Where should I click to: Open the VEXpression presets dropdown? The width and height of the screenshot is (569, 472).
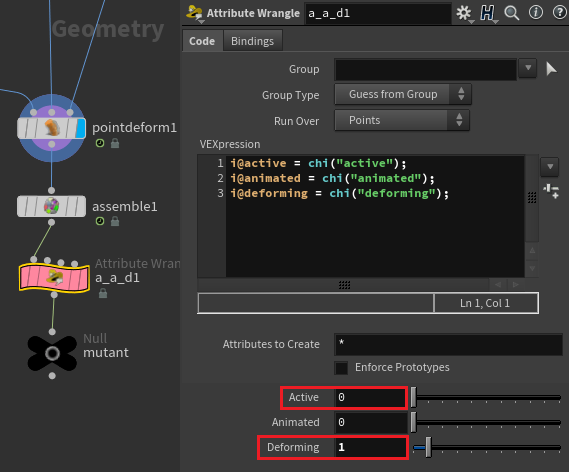coord(550,167)
